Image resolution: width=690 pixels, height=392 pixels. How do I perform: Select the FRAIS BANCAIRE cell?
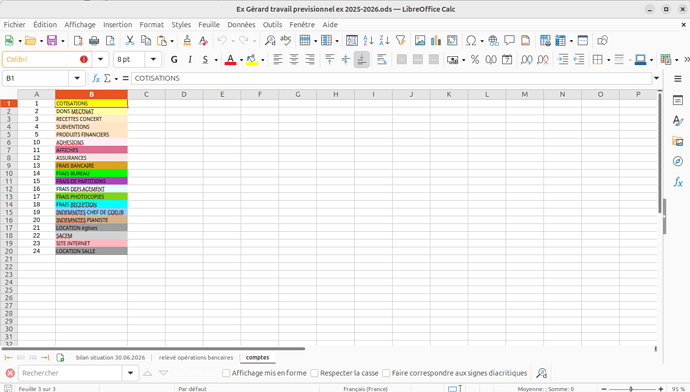click(x=92, y=165)
